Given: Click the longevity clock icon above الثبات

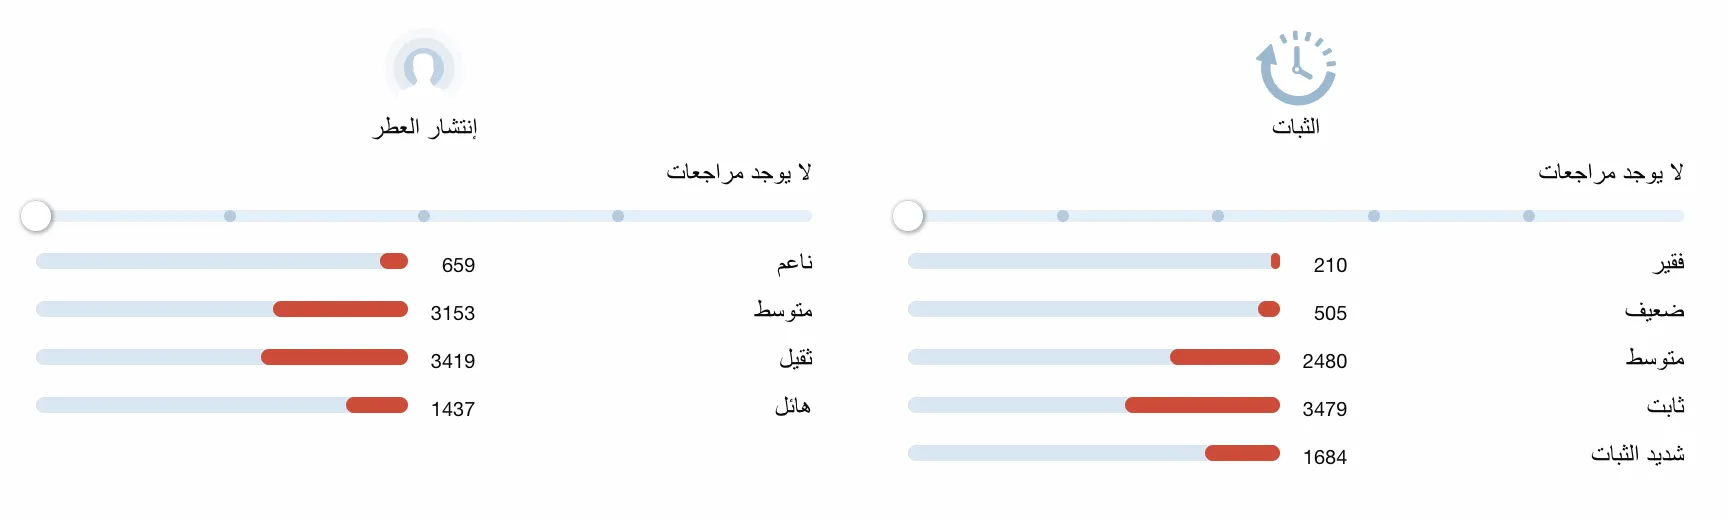Looking at the screenshot, I should 1296,67.
